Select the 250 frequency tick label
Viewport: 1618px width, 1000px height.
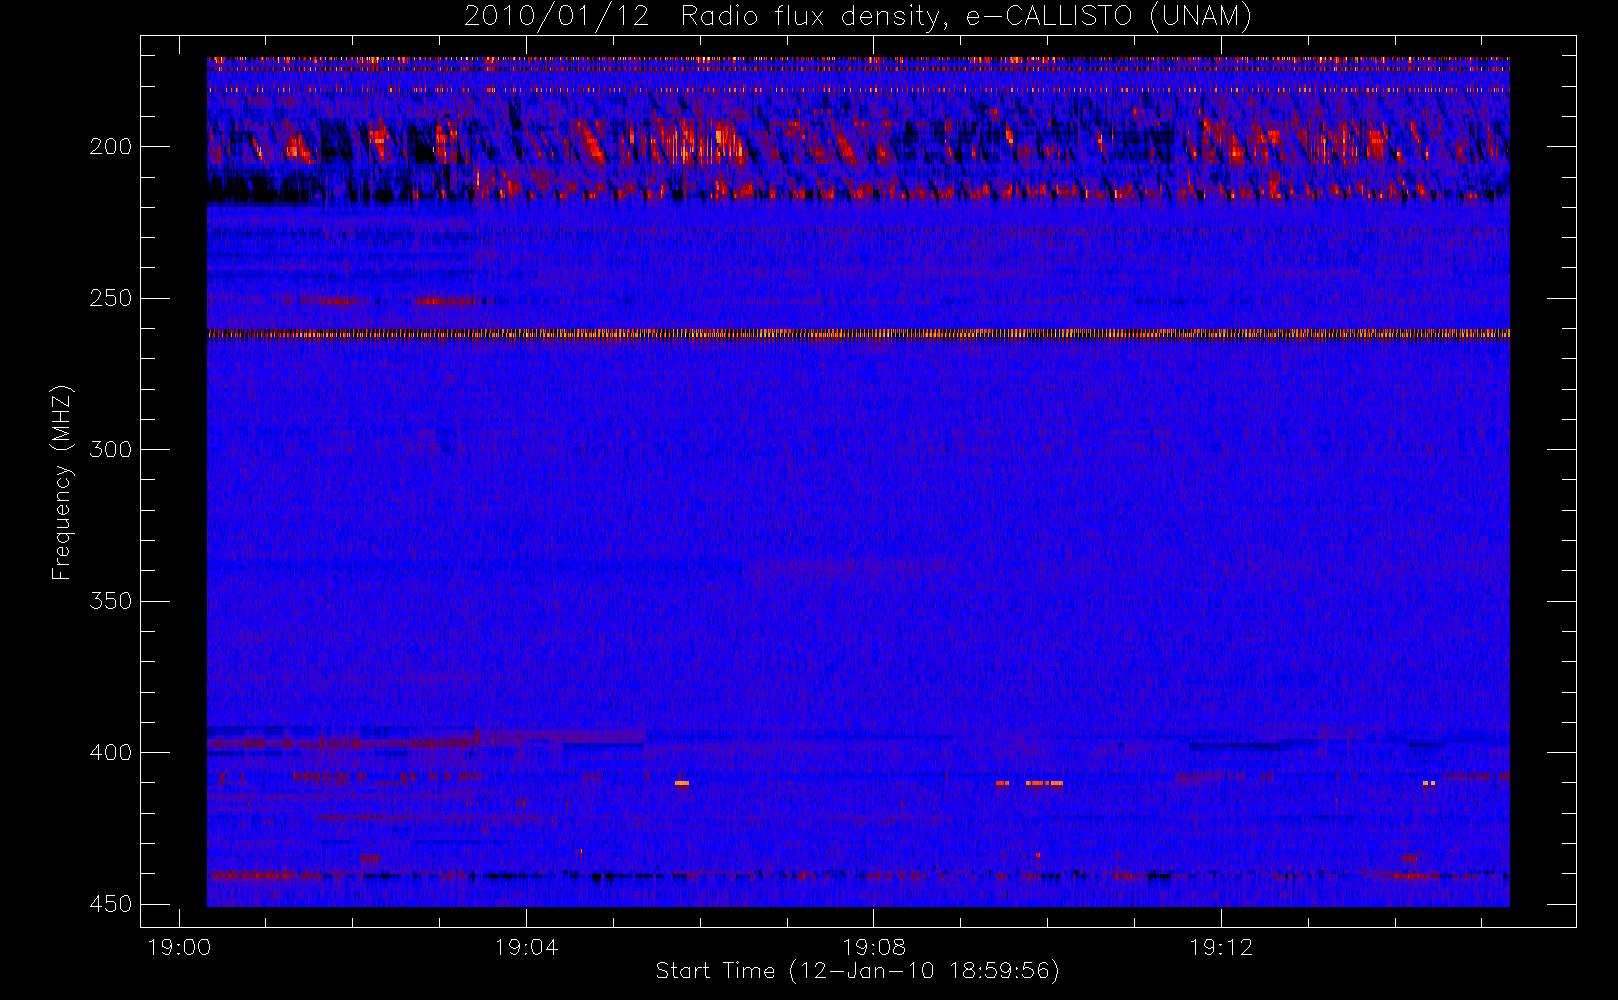[x=110, y=298]
